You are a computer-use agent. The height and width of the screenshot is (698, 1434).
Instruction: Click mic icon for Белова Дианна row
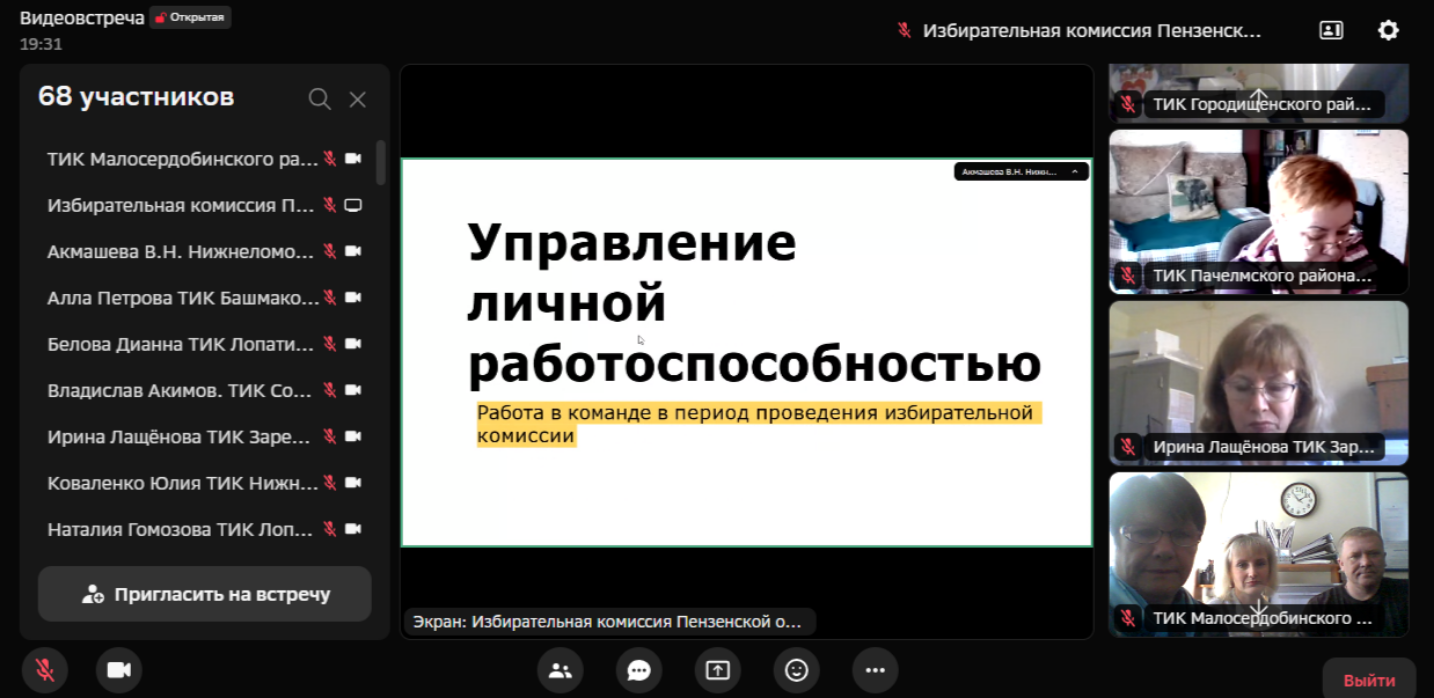pos(329,343)
